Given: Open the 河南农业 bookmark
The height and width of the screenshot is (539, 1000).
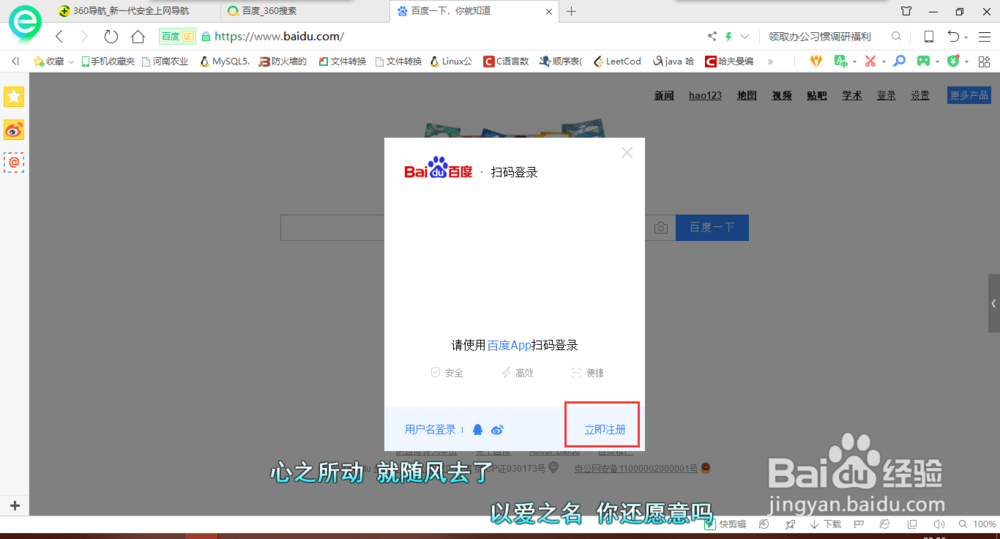Looking at the screenshot, I should coord(165,61).
